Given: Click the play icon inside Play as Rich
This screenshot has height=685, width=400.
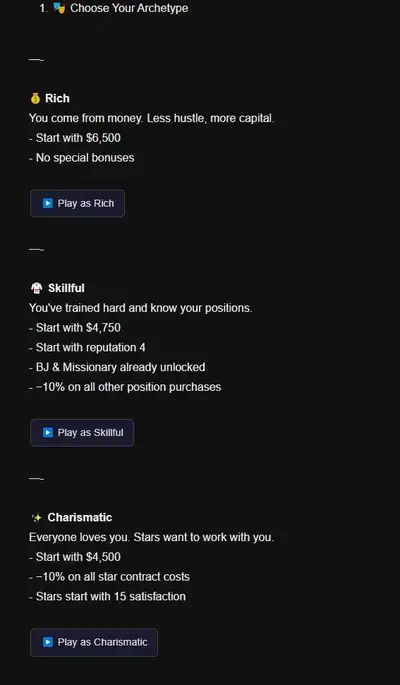Looking at the screenshot, I should [x=48, y=203].
